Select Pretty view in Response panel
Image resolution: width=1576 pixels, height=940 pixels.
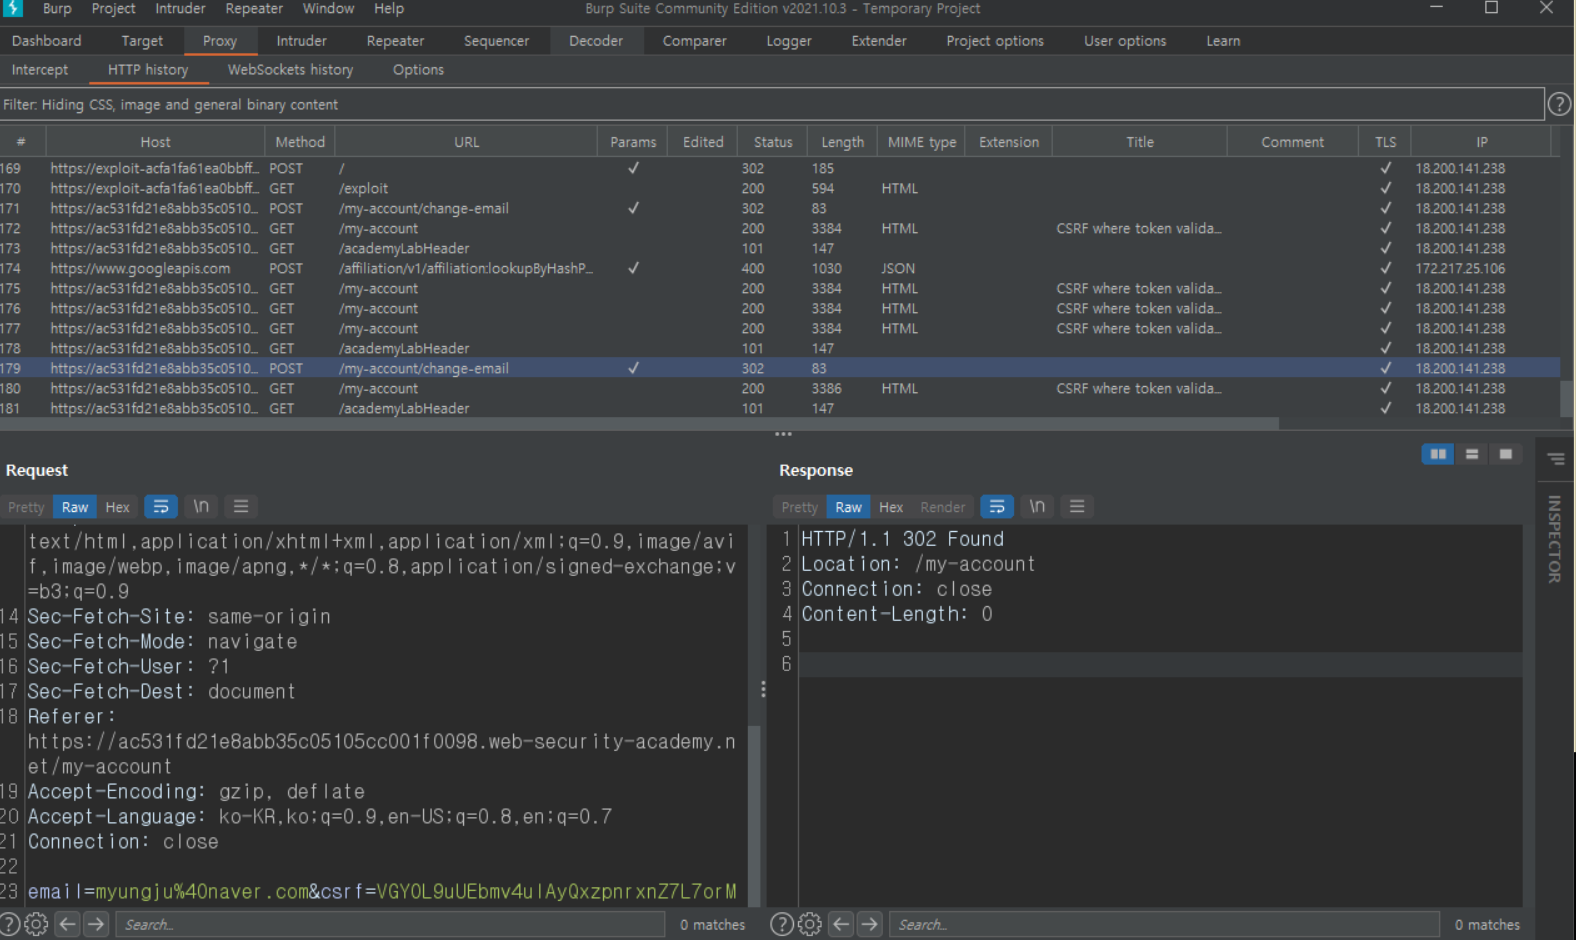[x=799, y=507]
